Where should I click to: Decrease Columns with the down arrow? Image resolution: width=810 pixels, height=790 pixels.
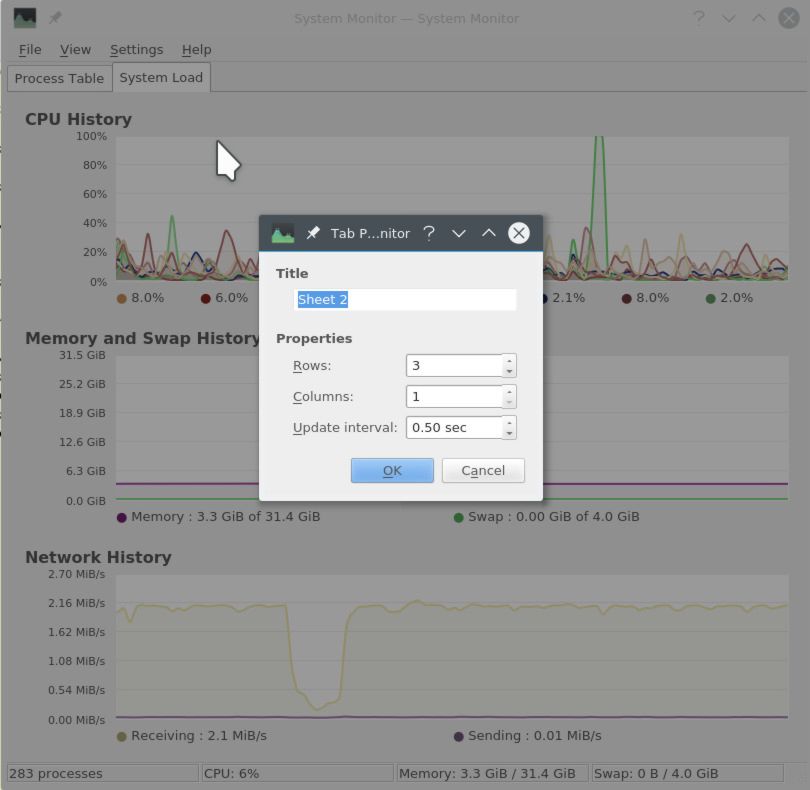point(509,402)
